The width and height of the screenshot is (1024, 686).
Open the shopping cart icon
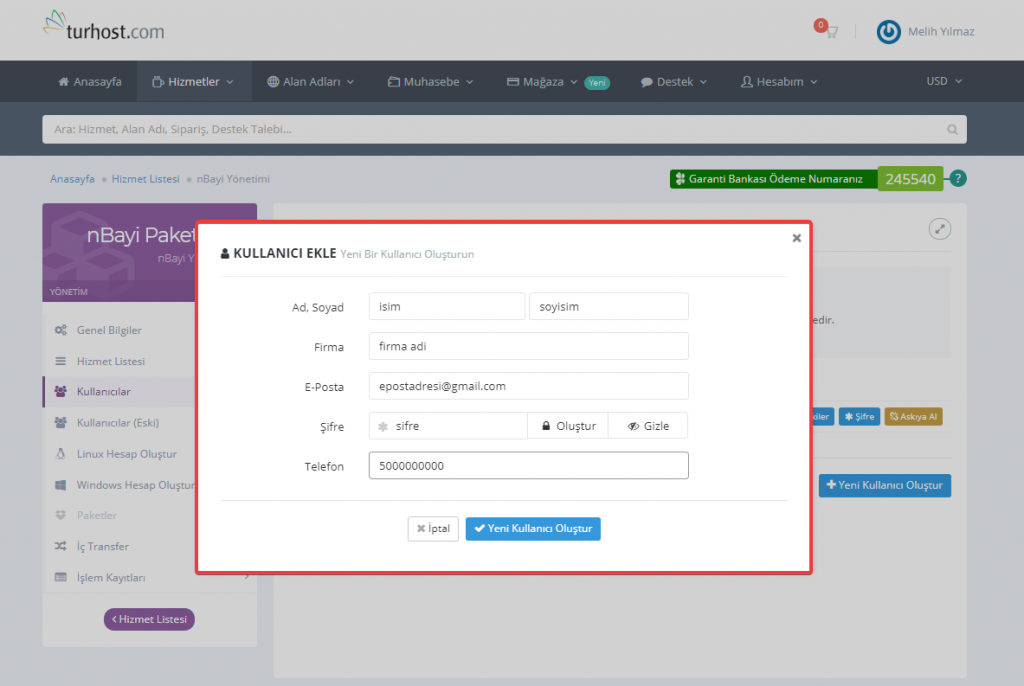pyautogui.click(x=830, y=32)
